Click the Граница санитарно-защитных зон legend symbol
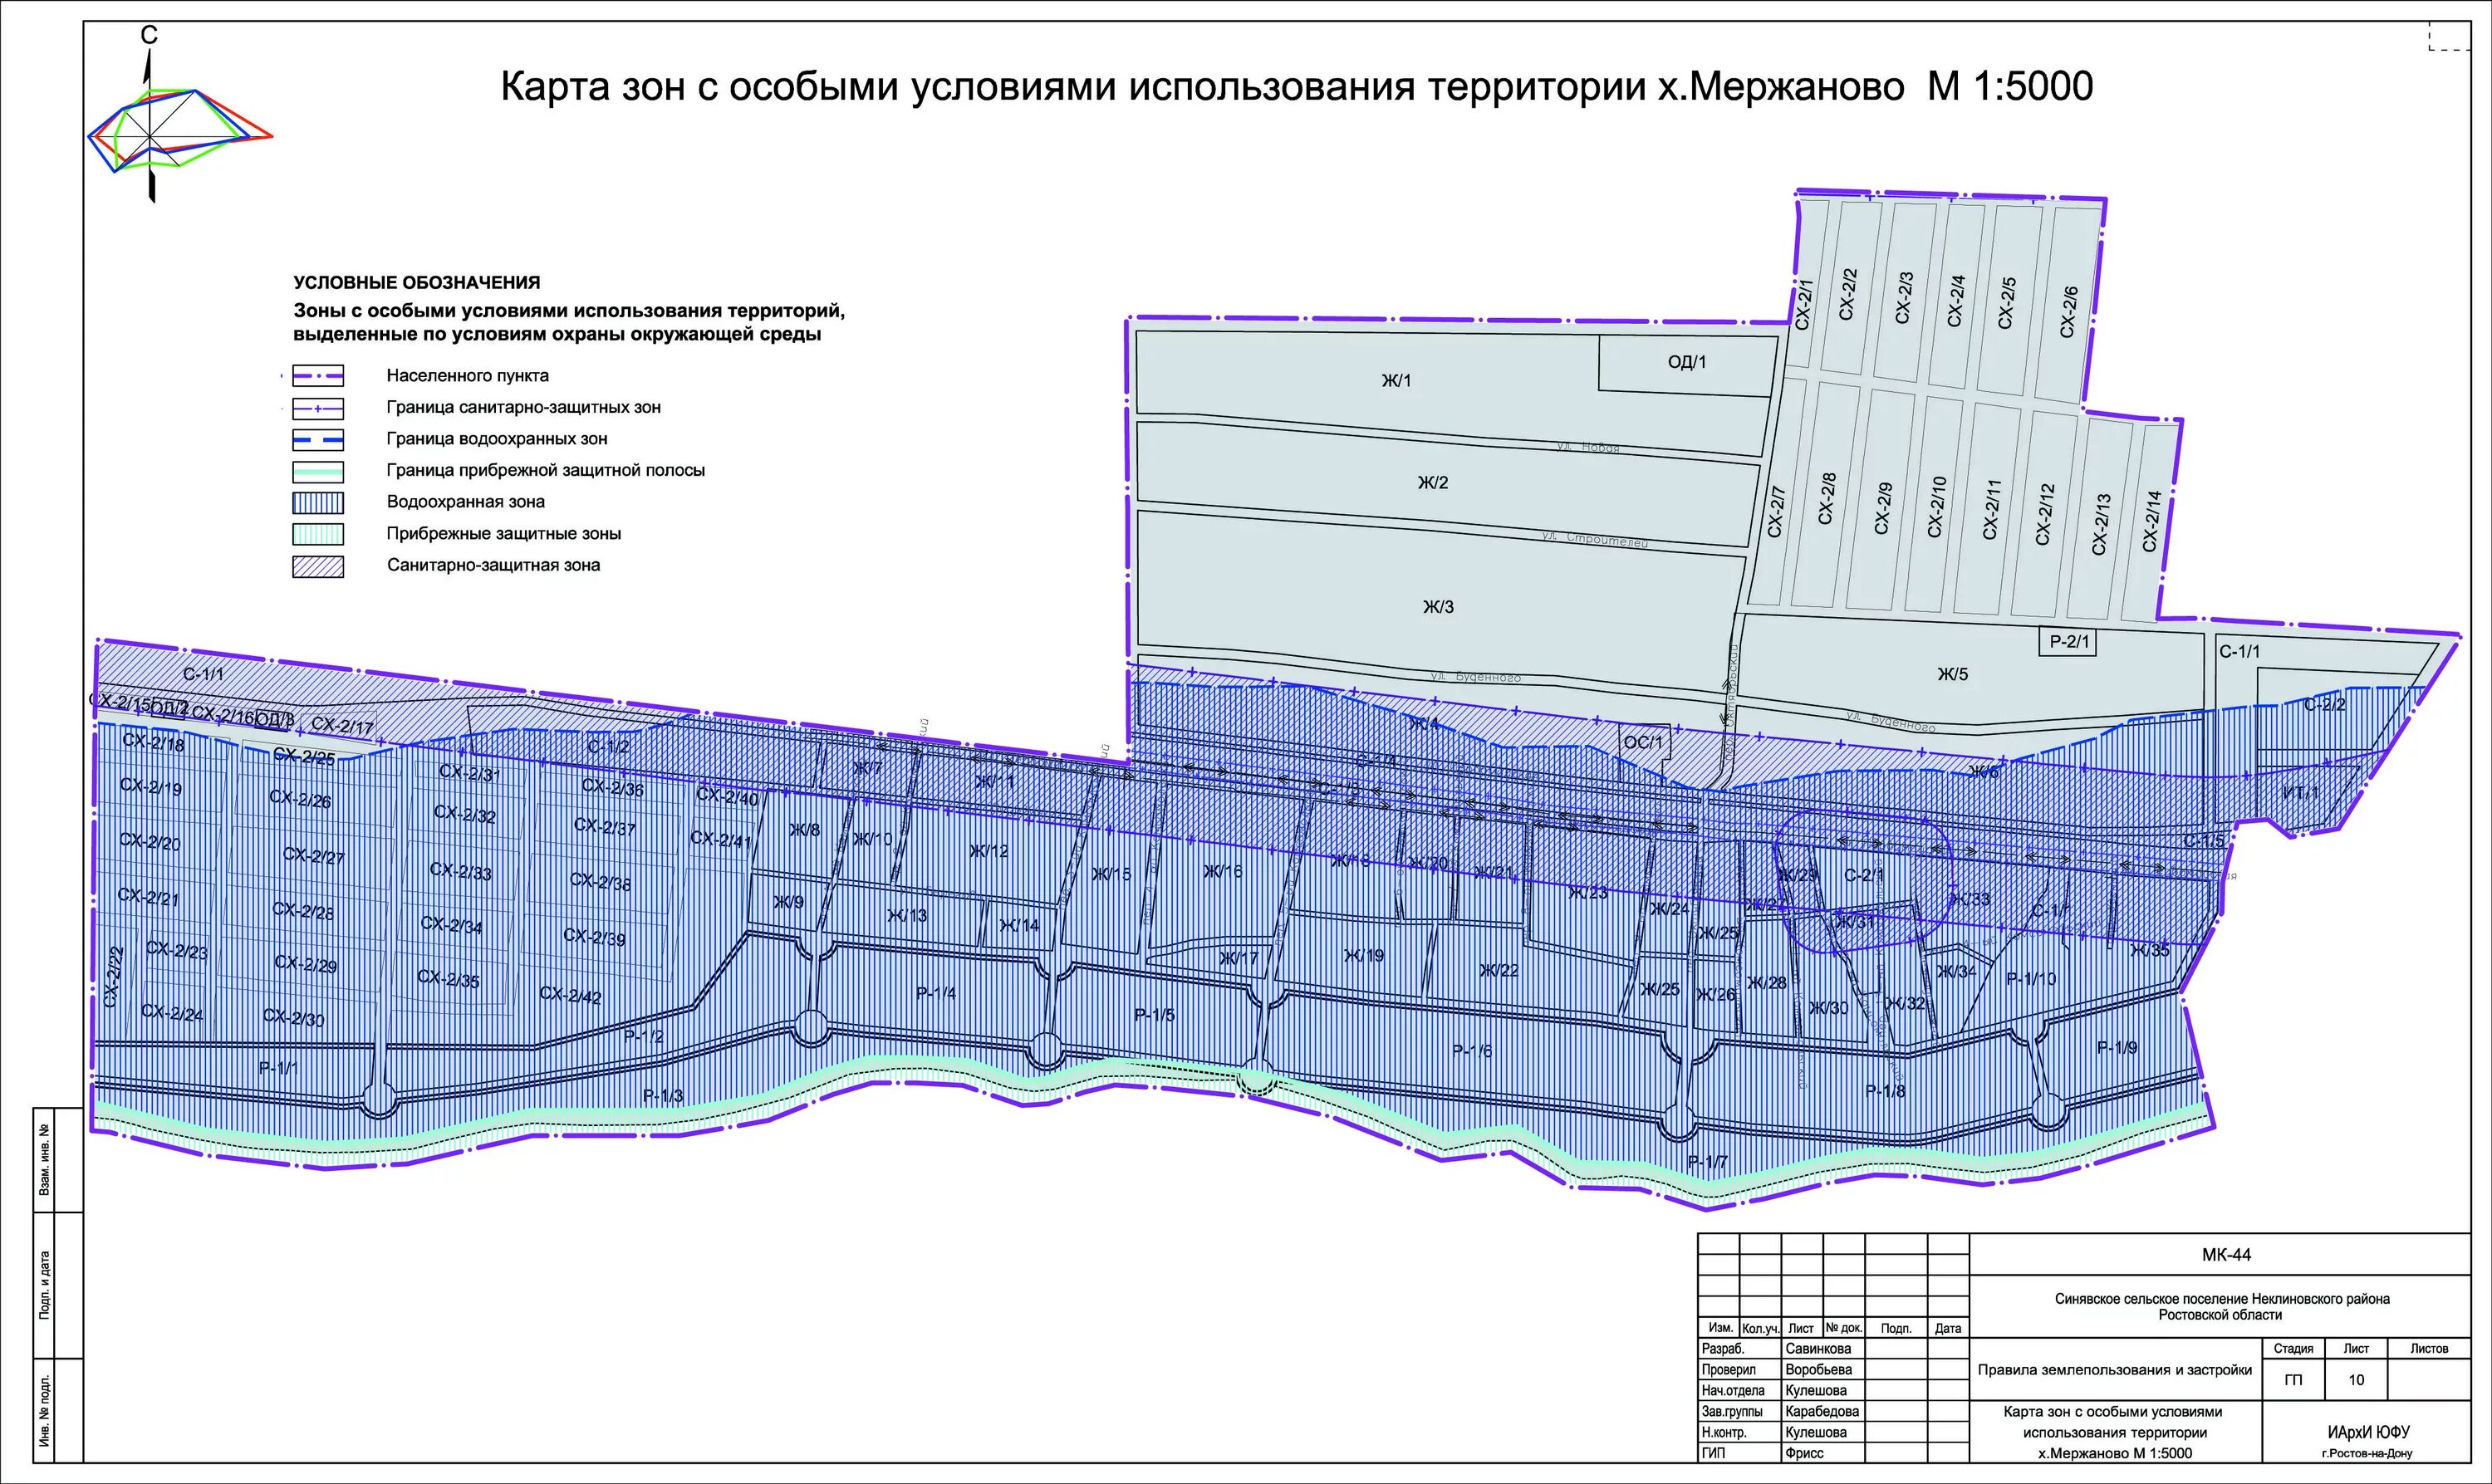The width and height of the screenshot is (2492, 1484). tap(318, 408)
